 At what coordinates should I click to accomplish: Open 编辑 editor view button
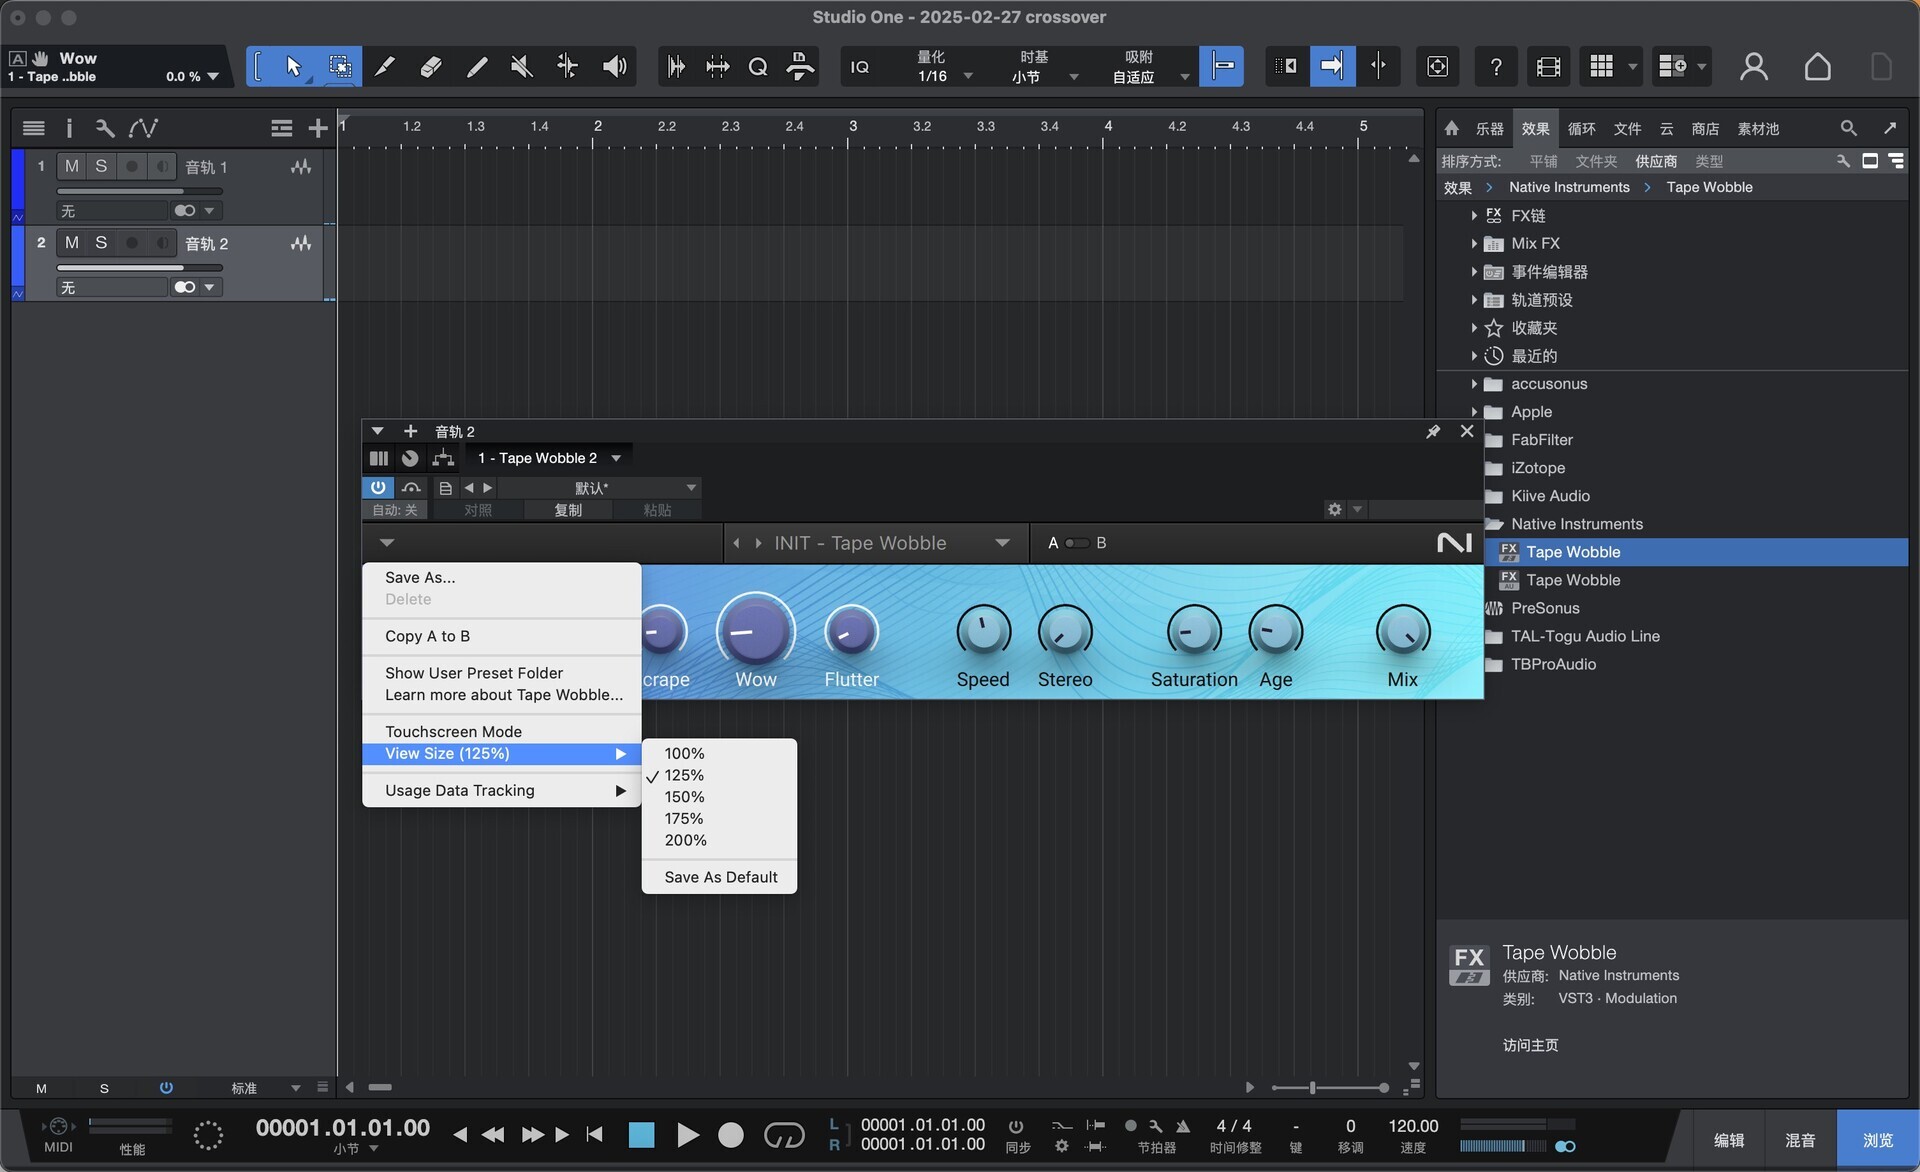pos(1728,1140)
